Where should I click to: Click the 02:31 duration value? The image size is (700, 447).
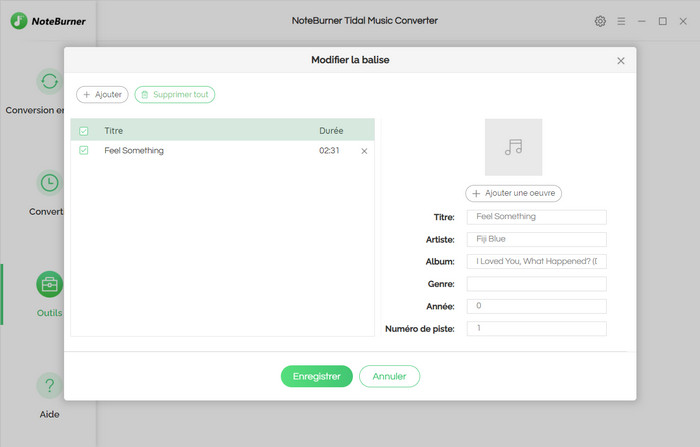point(329,150)
